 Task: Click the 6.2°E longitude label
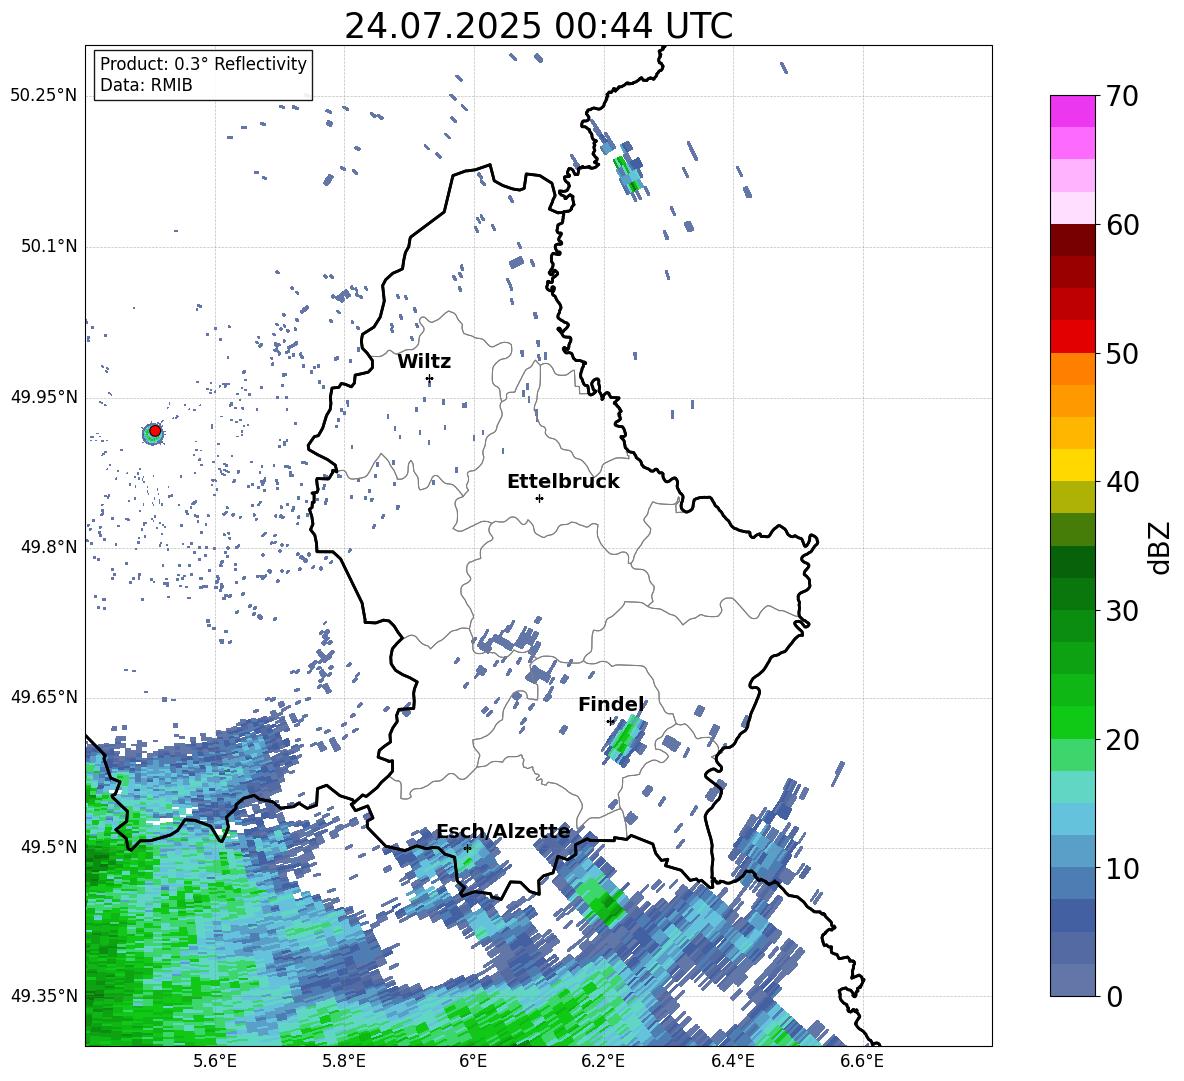coord(603,1062)
